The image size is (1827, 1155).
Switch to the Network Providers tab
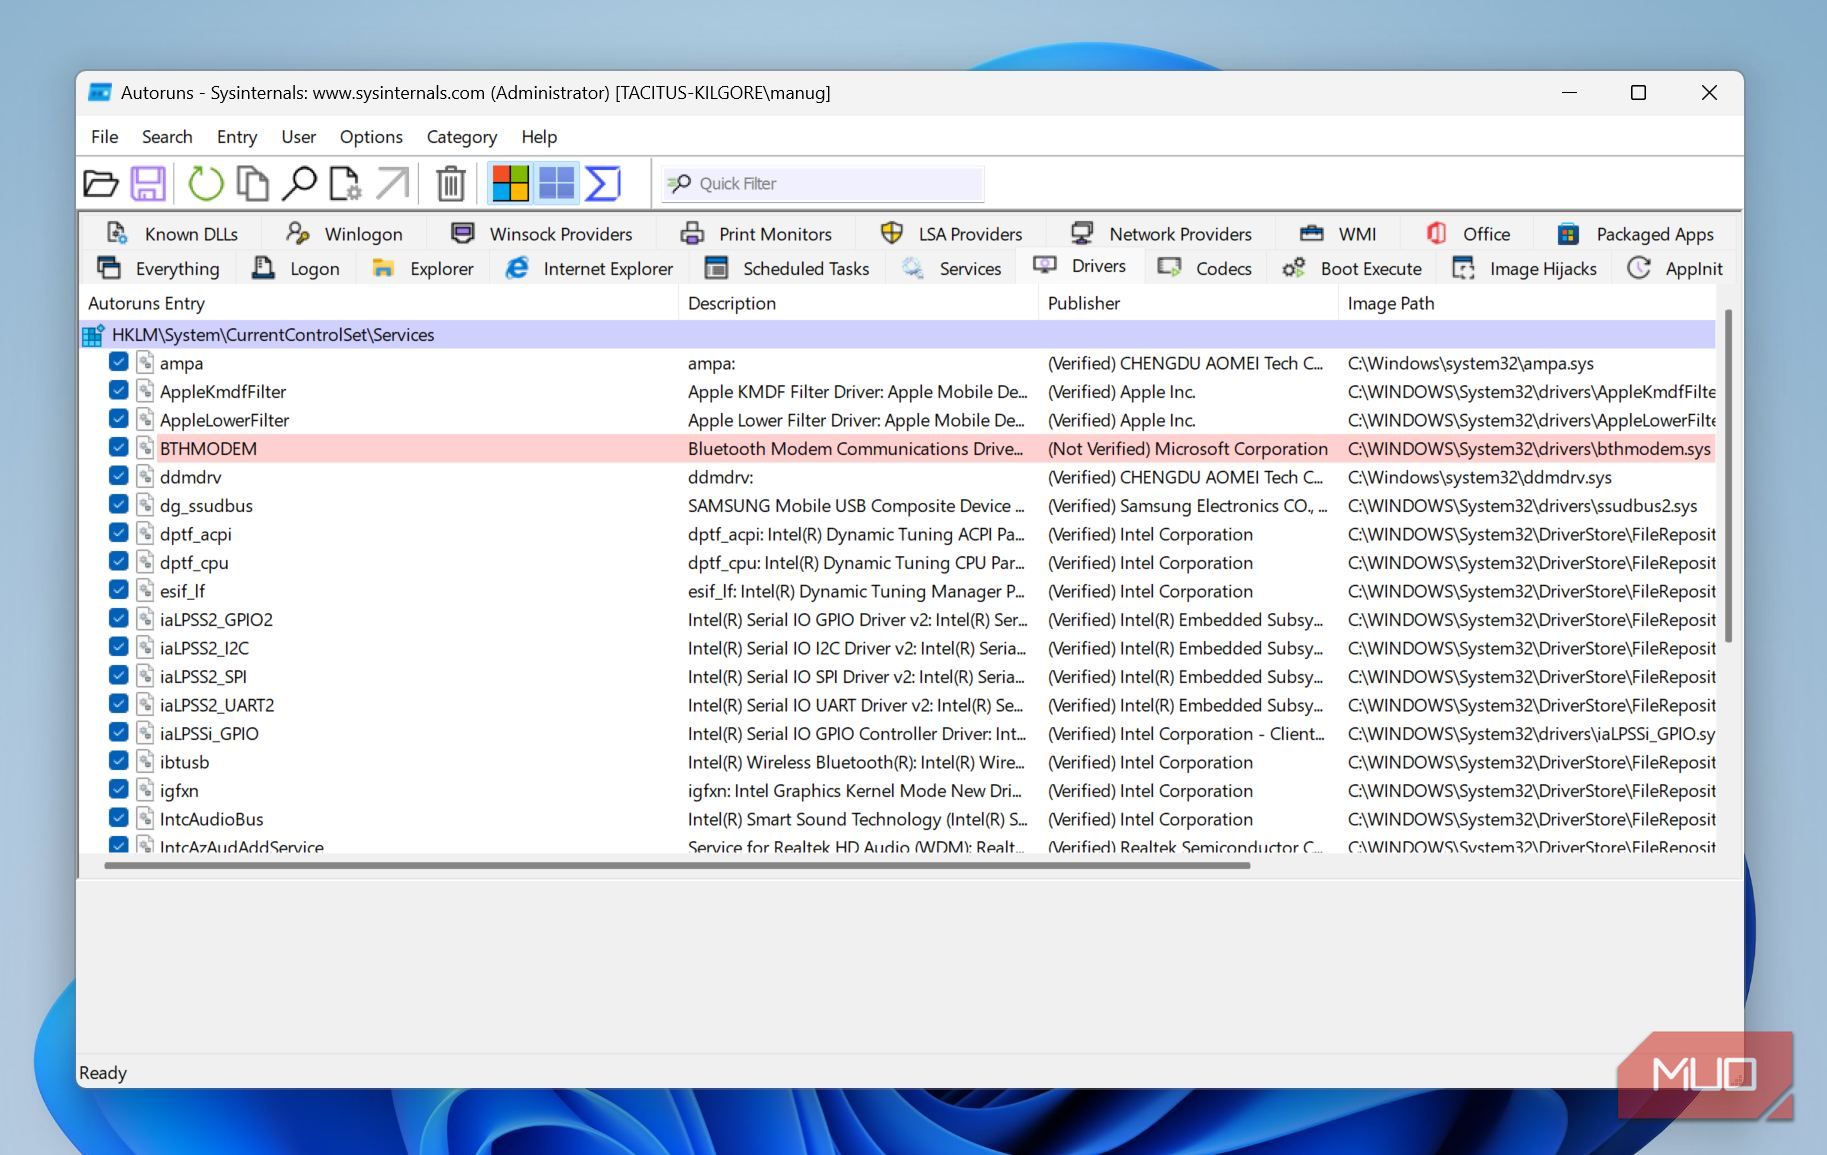point(1161,234)
